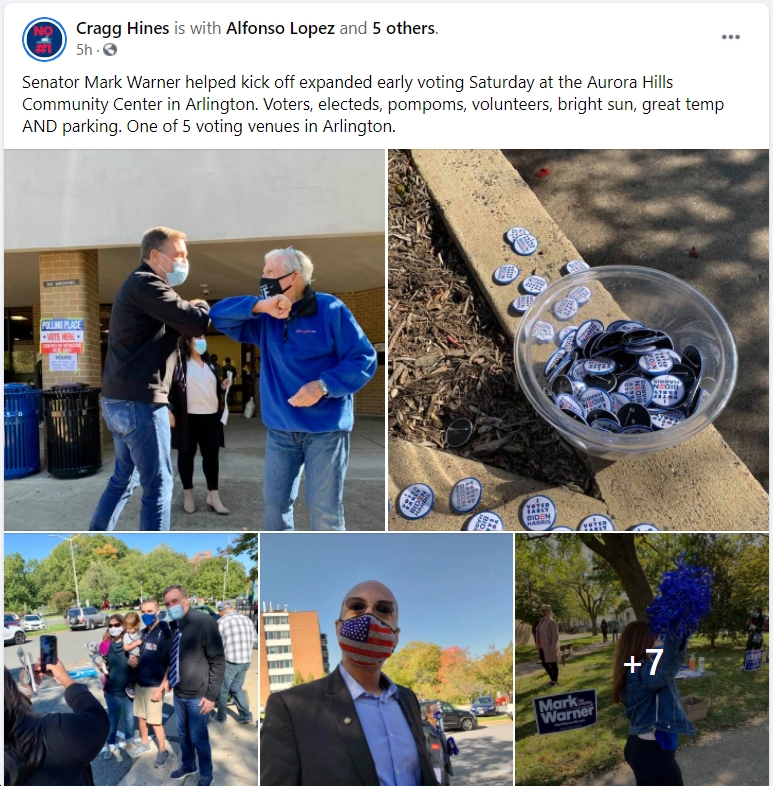Image resolution: width=773 pixels, height=786 pixels.
Task: Open photo of Biden Harris buttons bowl
Action: [x=578, y=340]
